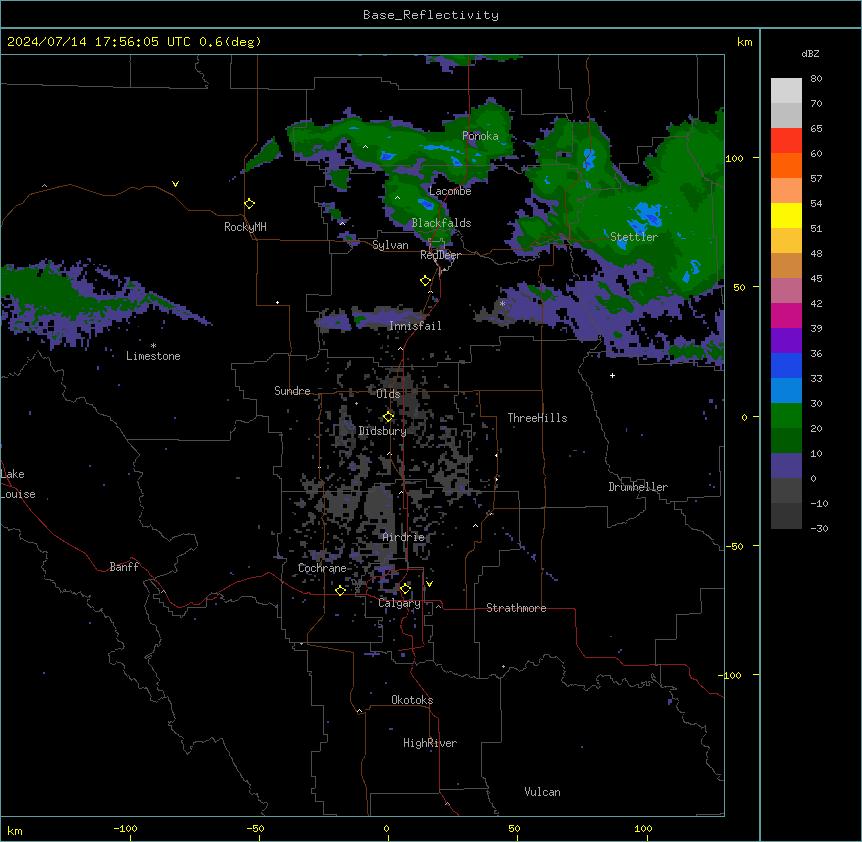Click the Blackfalds label
This screenshot has height=842, width=862.
[x=441, y=223]
